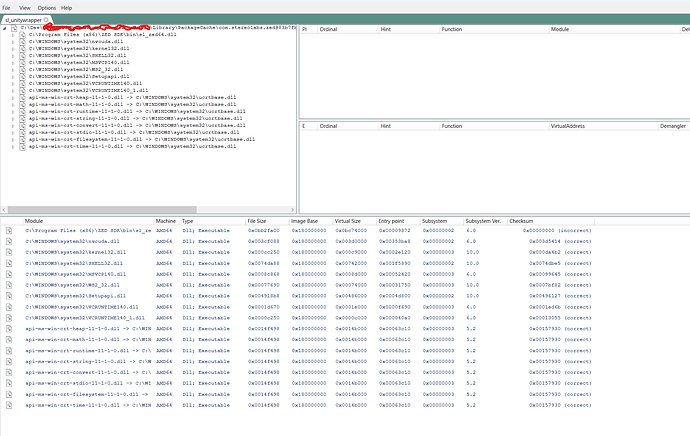690x436 pixels.
Task: Sort module list by Subsystem Ver. column
Action: click(x=485, y=221)
